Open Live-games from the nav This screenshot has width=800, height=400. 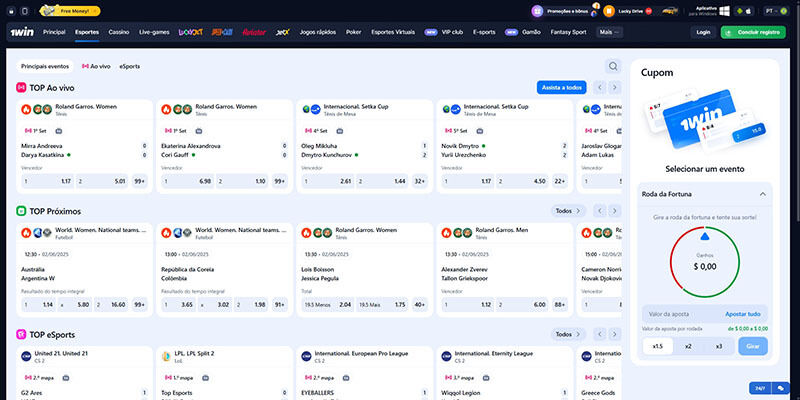(x=154, y=32)
